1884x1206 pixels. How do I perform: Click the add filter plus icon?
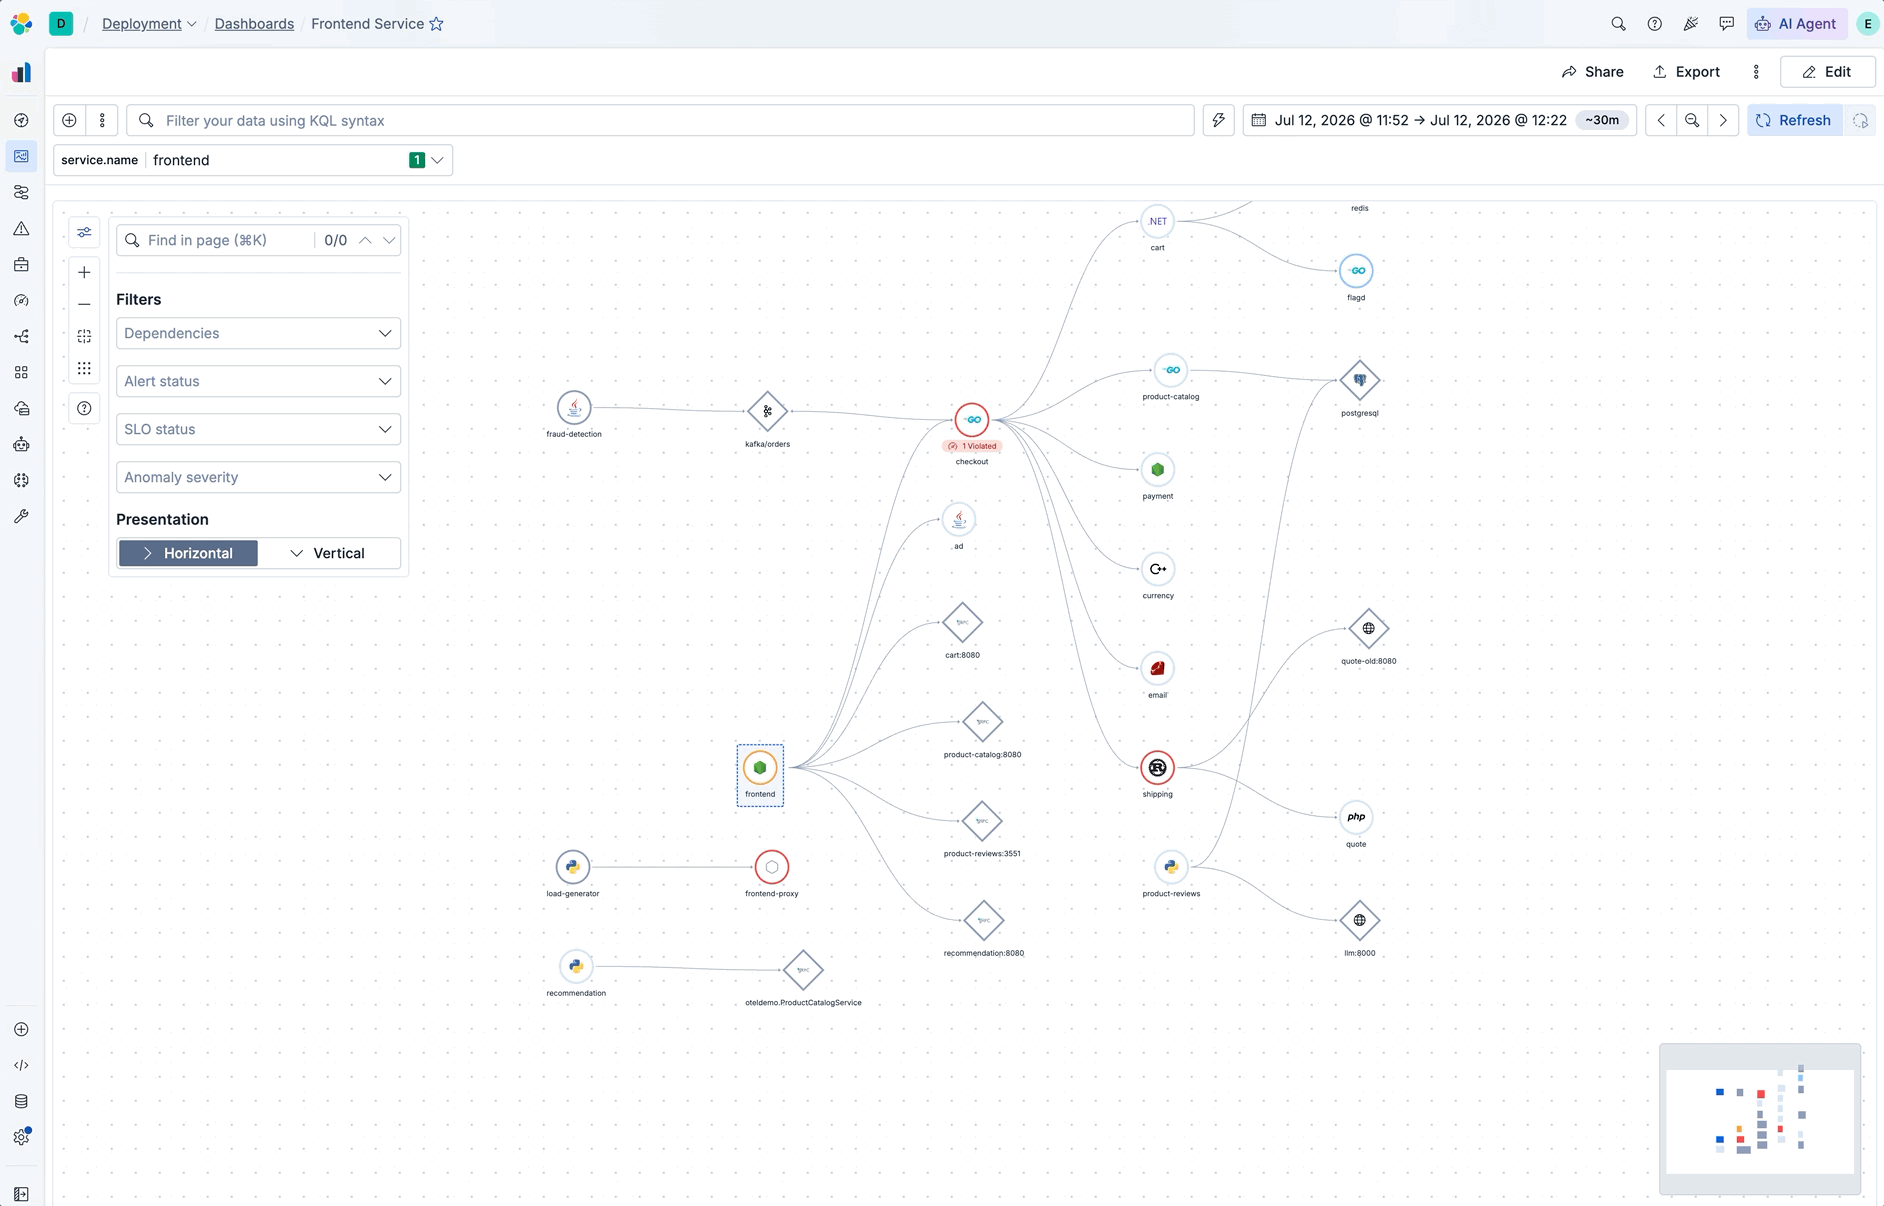(x=69, y=120)
